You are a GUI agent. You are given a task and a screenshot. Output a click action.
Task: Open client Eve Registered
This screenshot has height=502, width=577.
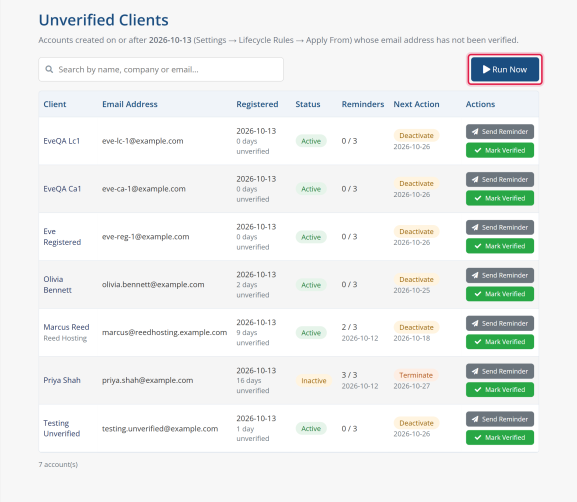point(62,237)
